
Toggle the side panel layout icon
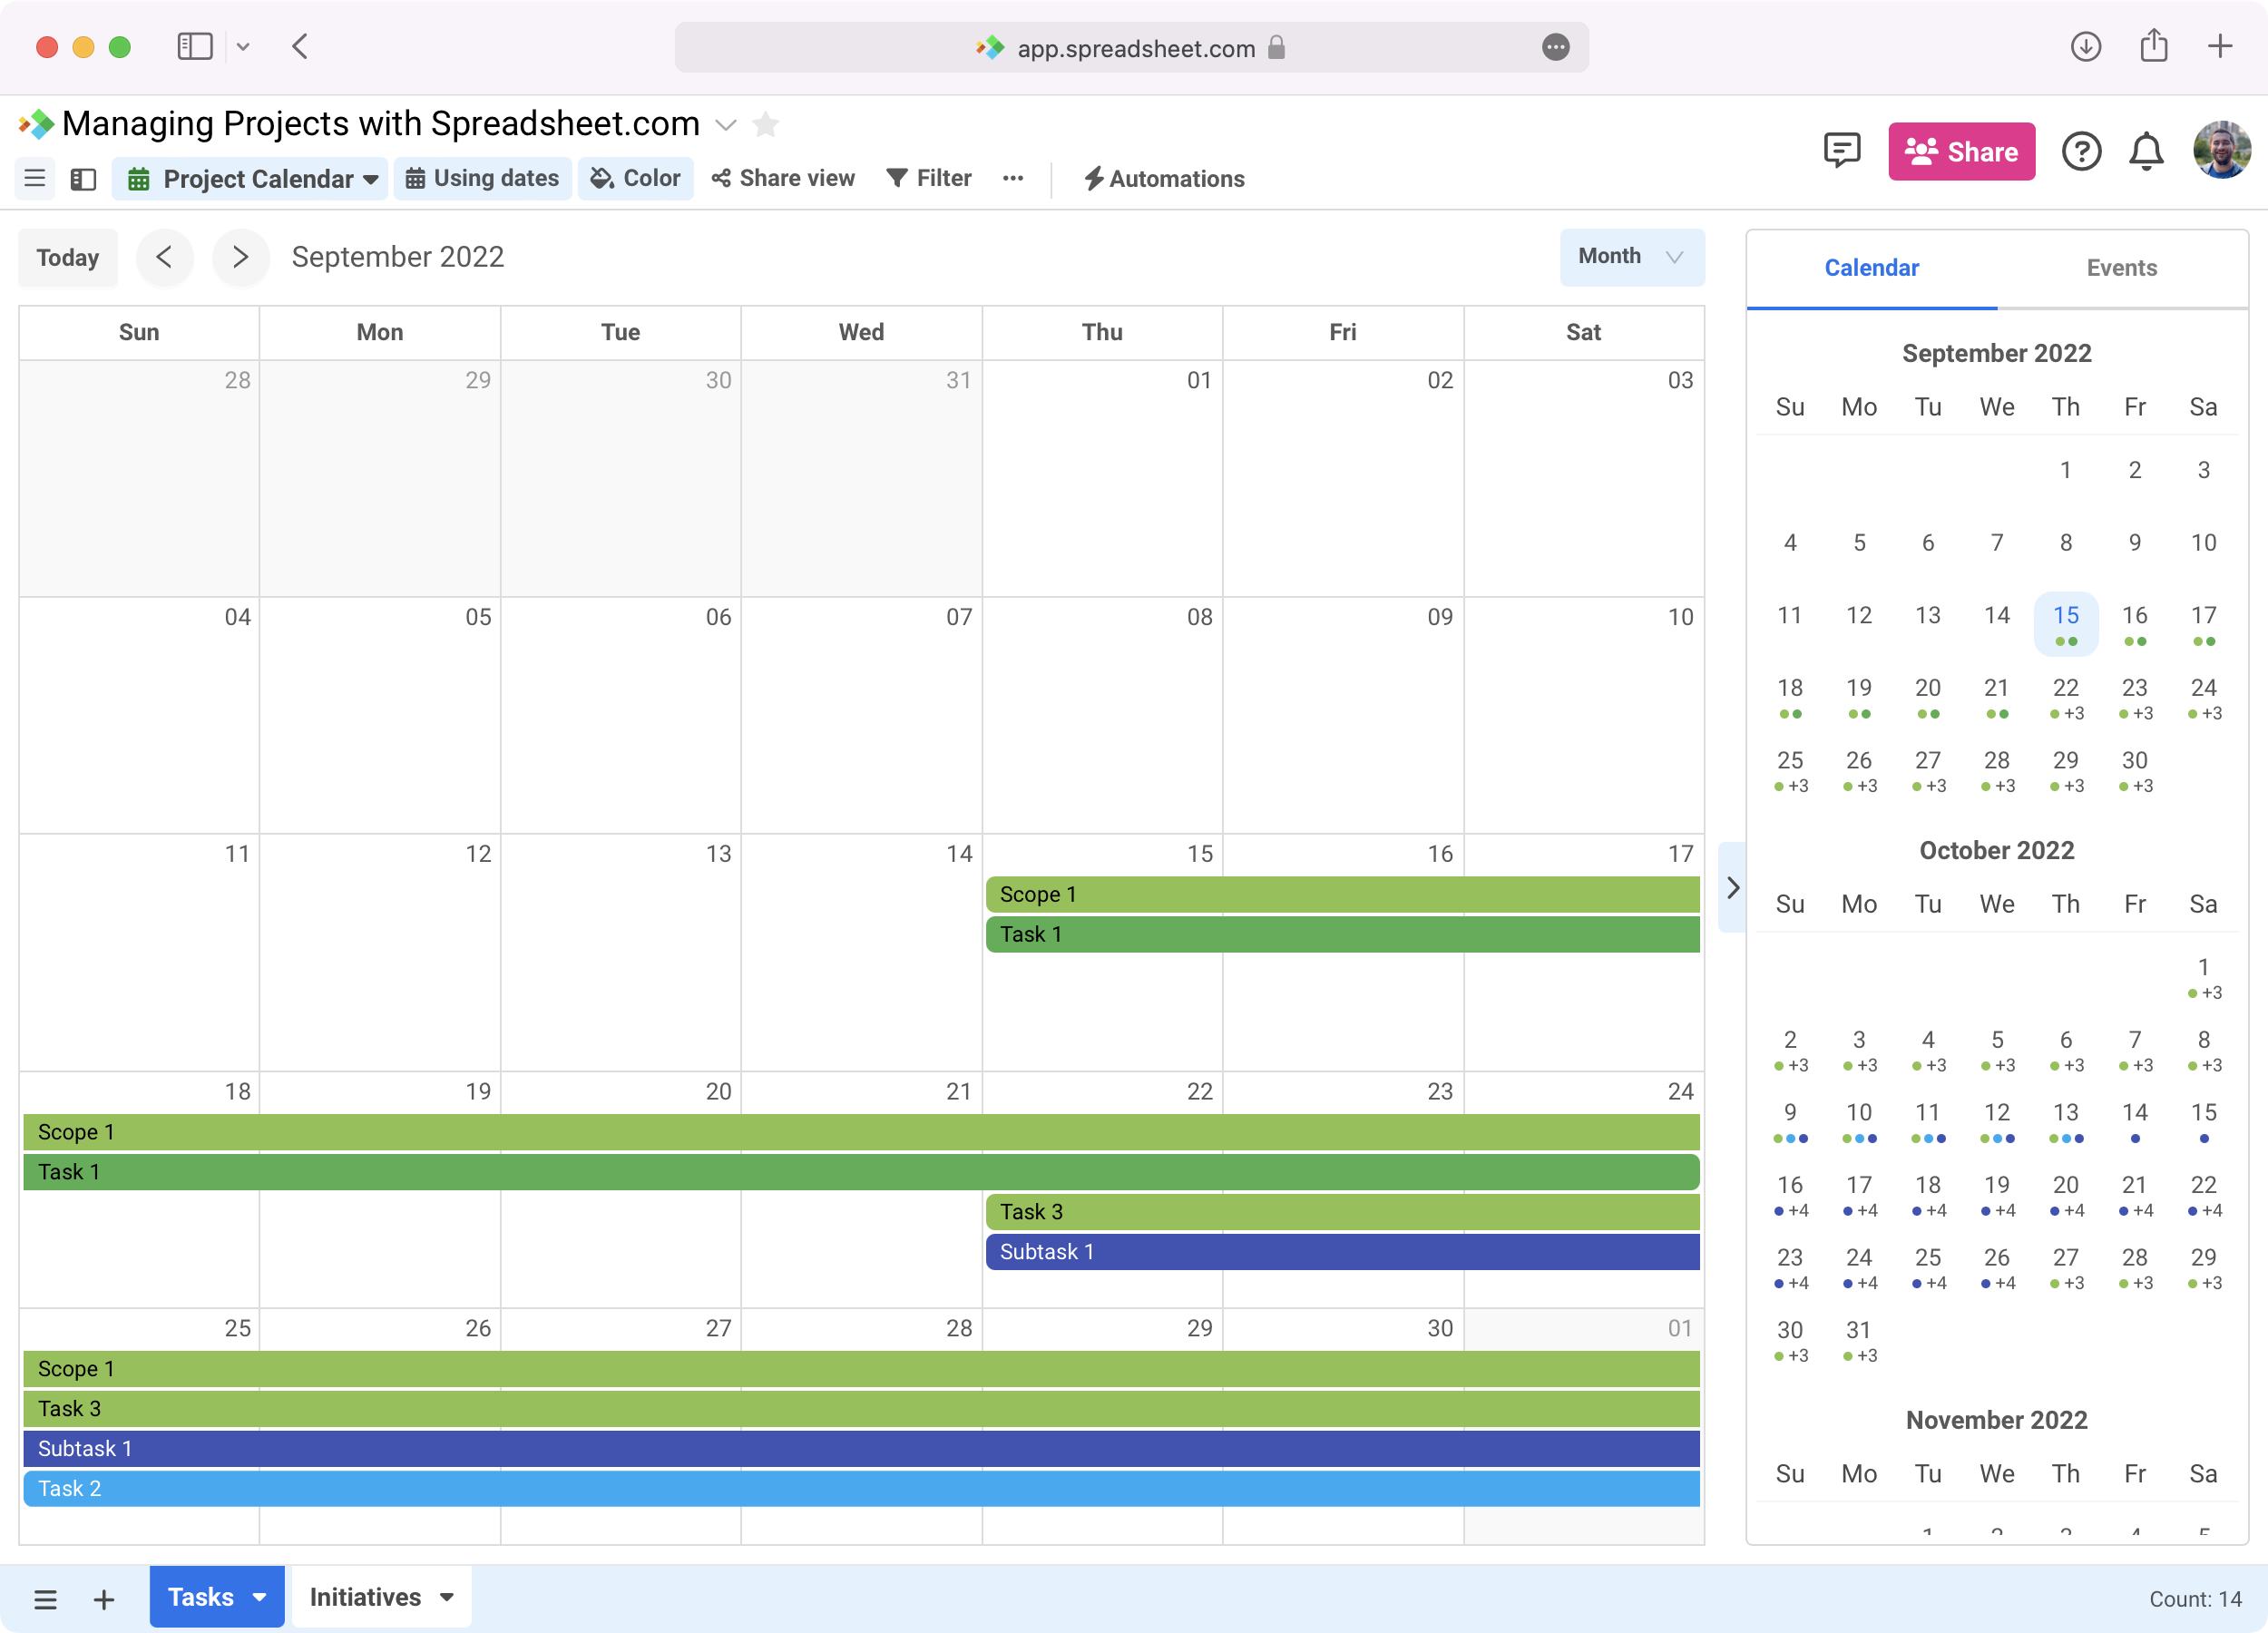83,179
